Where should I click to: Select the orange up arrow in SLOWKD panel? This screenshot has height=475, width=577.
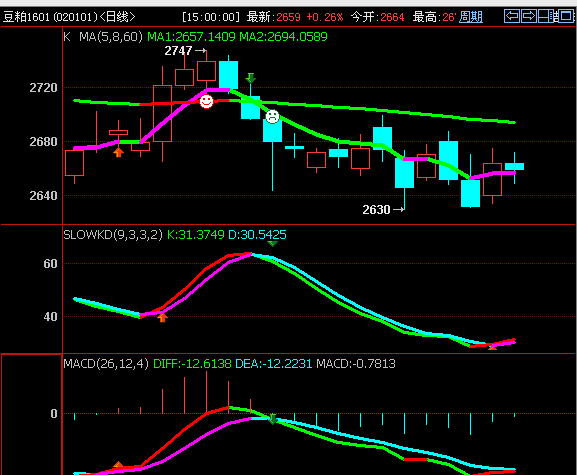point(162,318)
